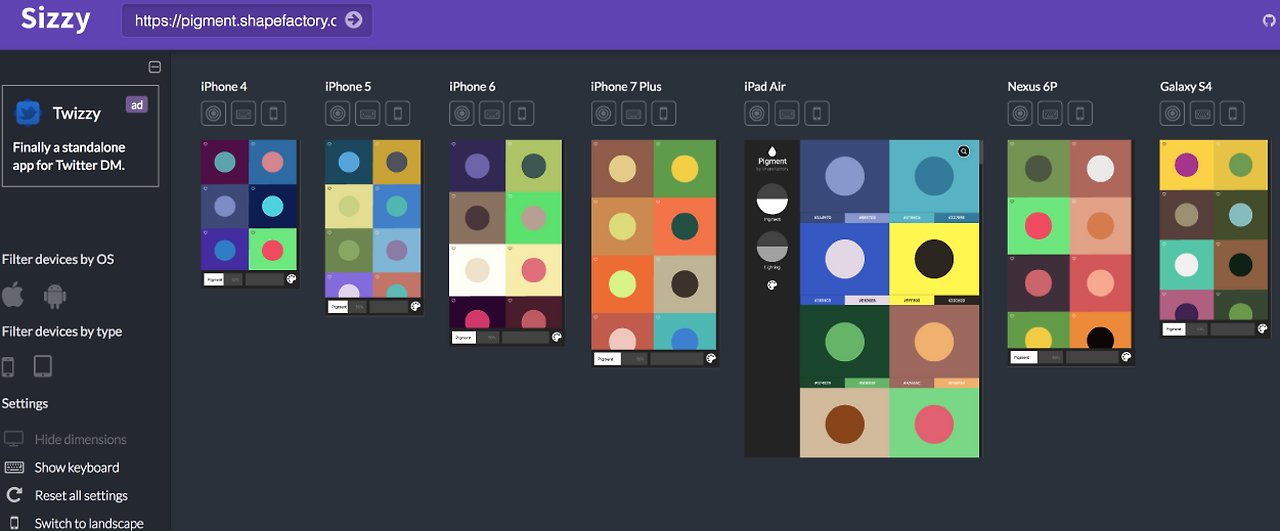This screenshot has height=531, width=1280.
Task: Open the GitHub icon in header
Action: click(1270, 20)
